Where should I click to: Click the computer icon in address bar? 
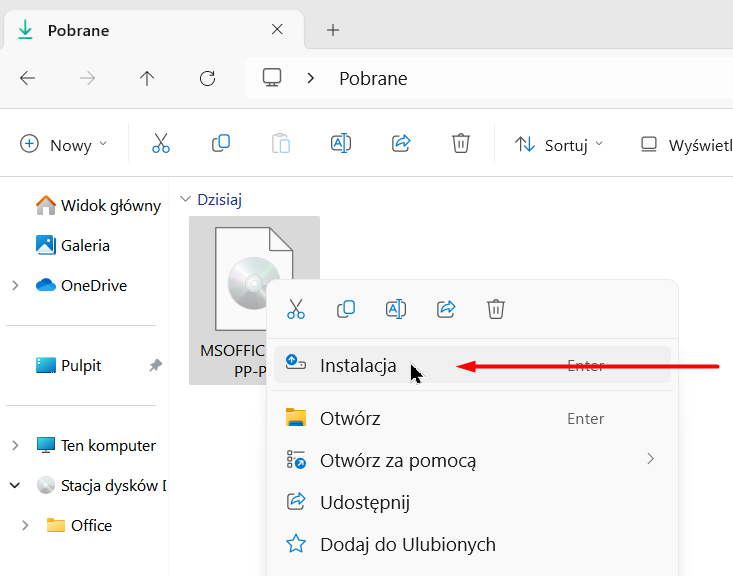click(272, 78)
